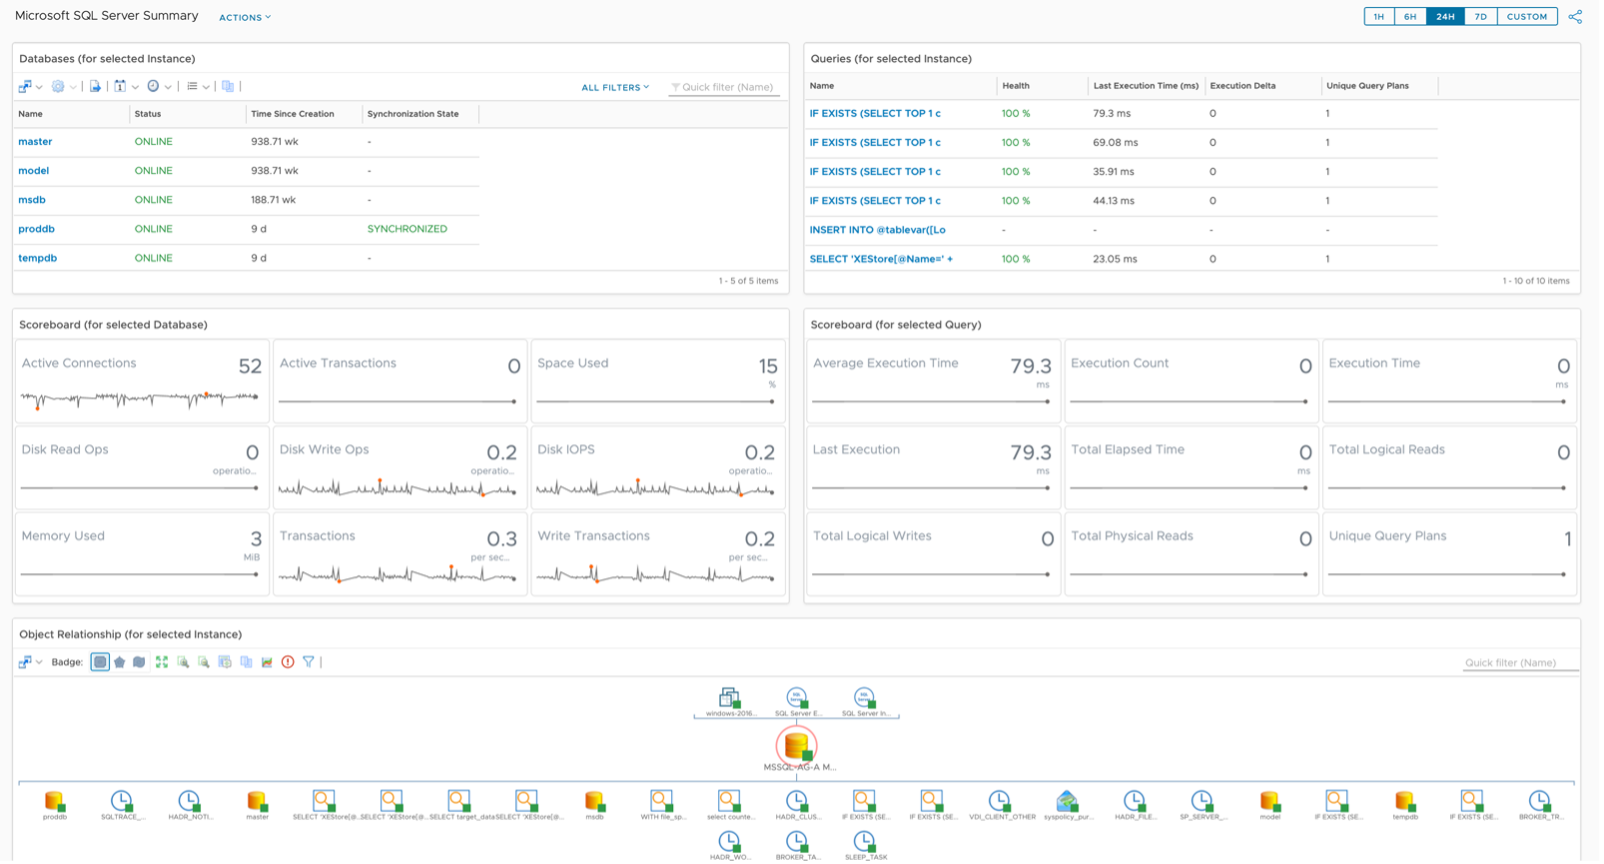Click the Write Transactions scoreboard tile
Image resolution: width=1604 pixels, height=864 pixels.
coord(659,556)
